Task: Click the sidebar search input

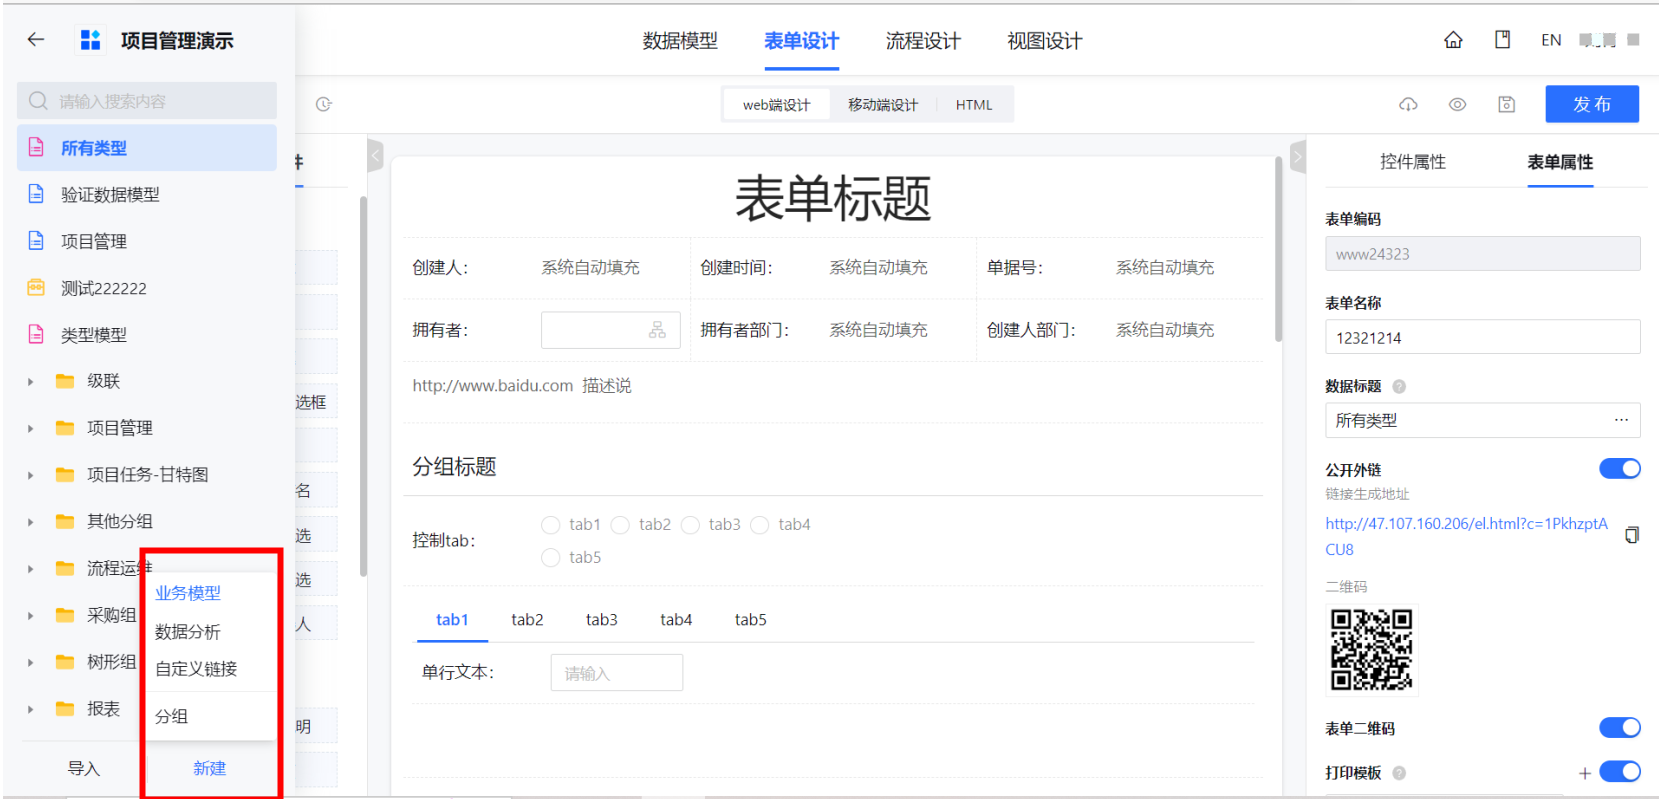Action: (x=147, y=101)
